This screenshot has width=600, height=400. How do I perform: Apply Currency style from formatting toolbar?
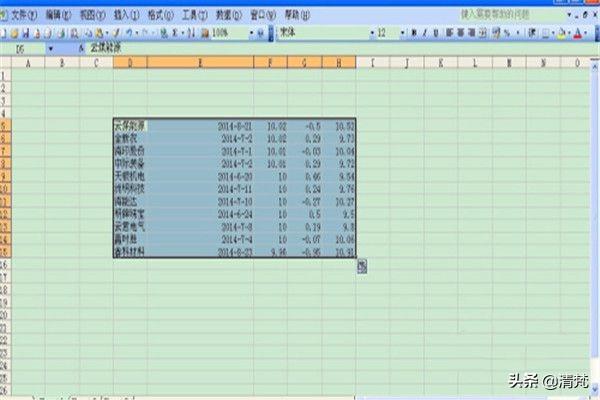tap(496, 33)
